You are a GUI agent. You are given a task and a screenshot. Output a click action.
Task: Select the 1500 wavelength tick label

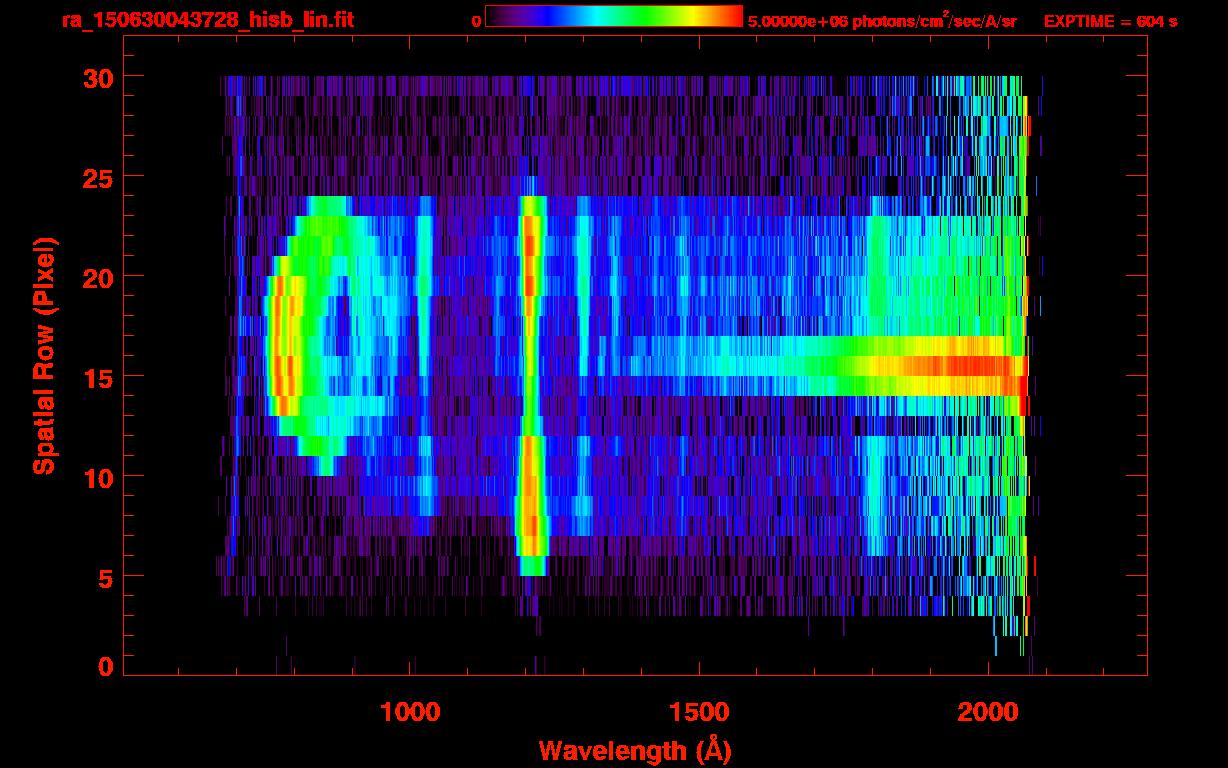tap(699, 712)
